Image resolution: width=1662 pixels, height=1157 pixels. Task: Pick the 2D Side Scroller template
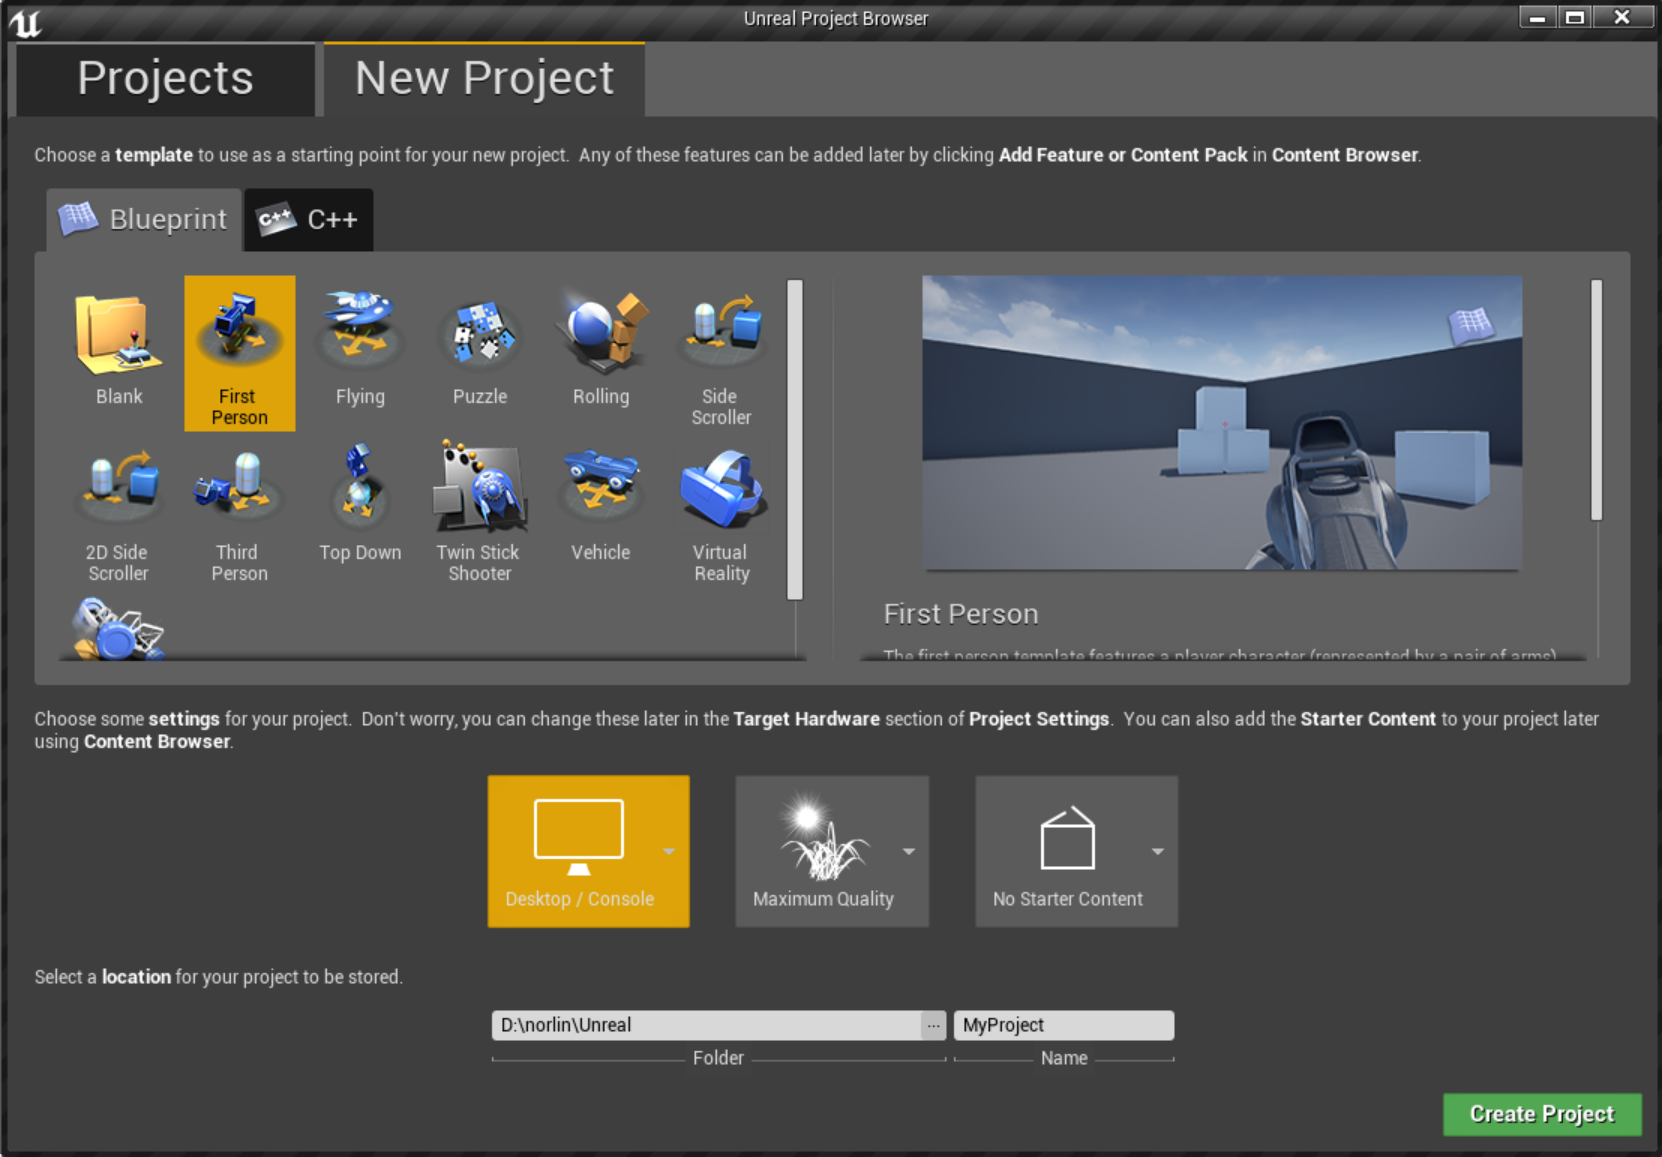pos(119,510)
